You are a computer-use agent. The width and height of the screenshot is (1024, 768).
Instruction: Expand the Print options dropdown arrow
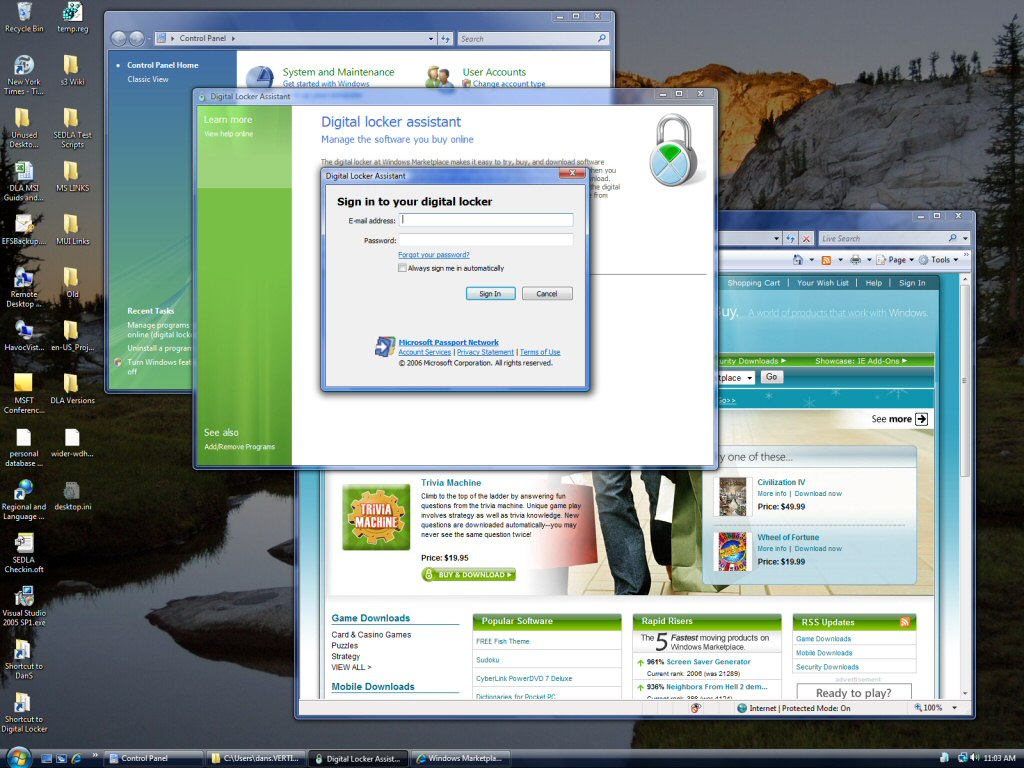[x=869, y=259]
